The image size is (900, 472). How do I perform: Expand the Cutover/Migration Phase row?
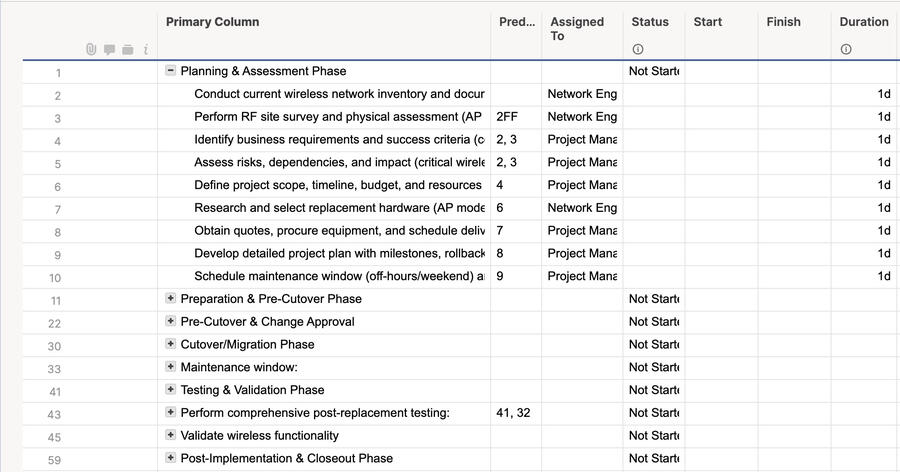[x=171, y=344]
